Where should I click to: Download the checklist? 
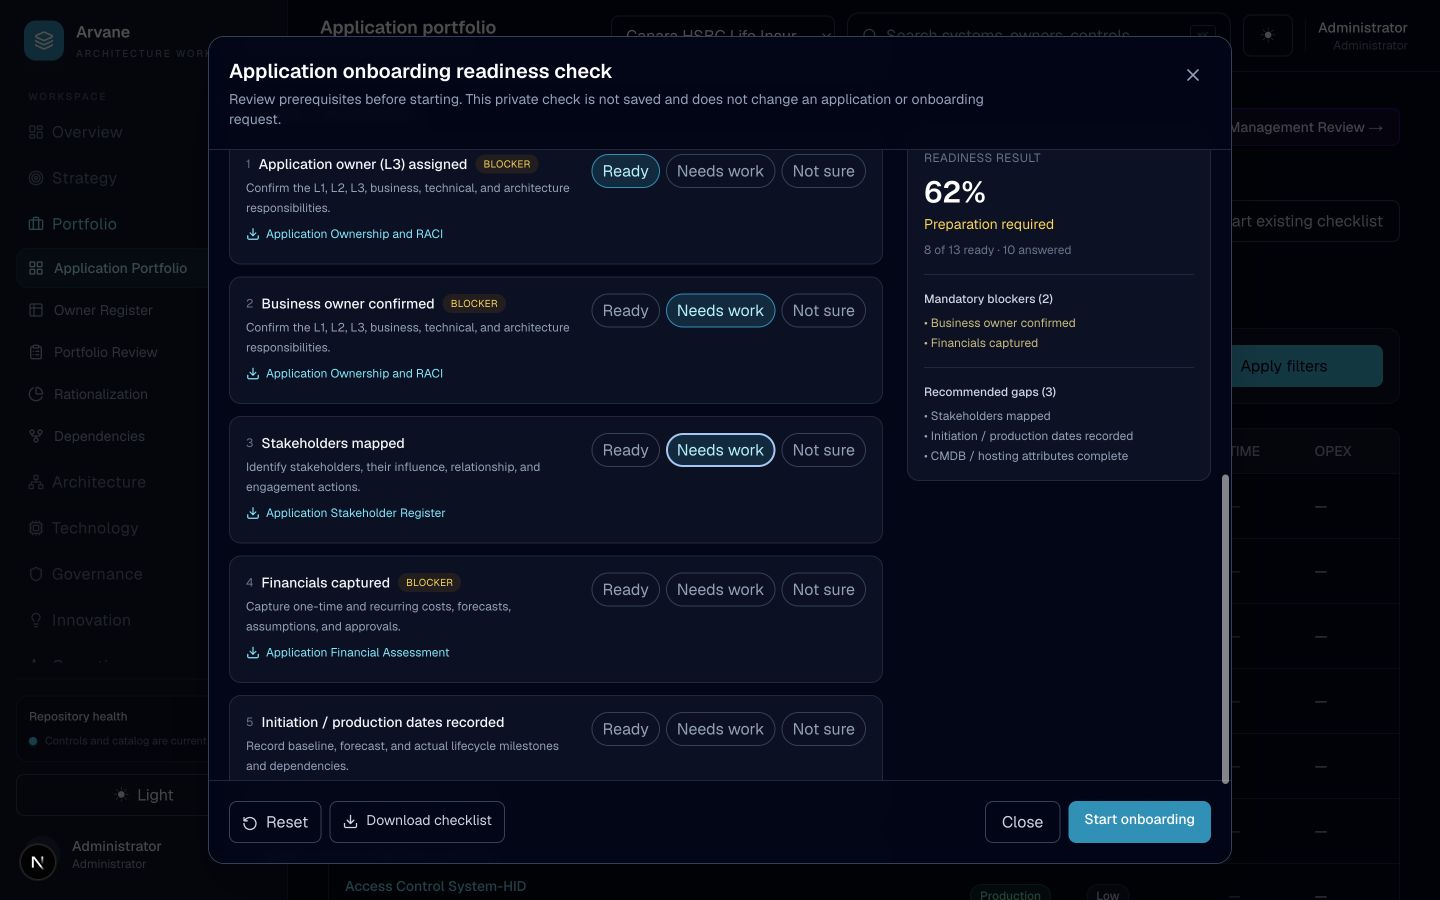pyautogui.click(x=417, y=822)
